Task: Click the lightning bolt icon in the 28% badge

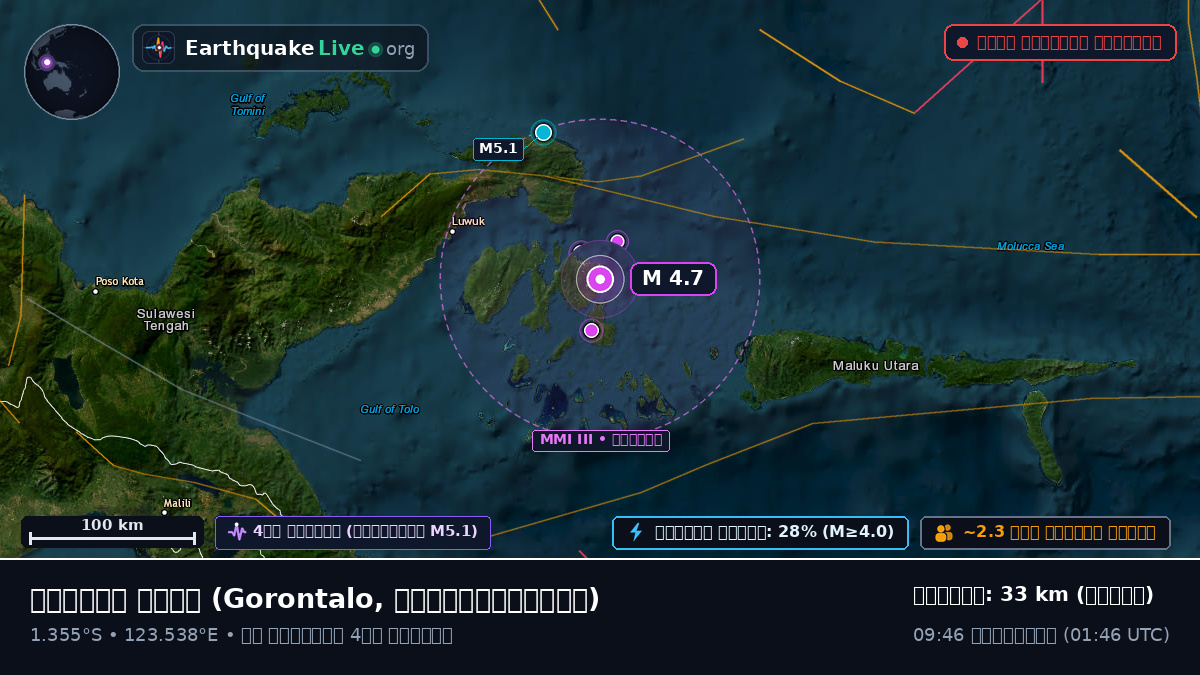Action: tap(635, 532)
